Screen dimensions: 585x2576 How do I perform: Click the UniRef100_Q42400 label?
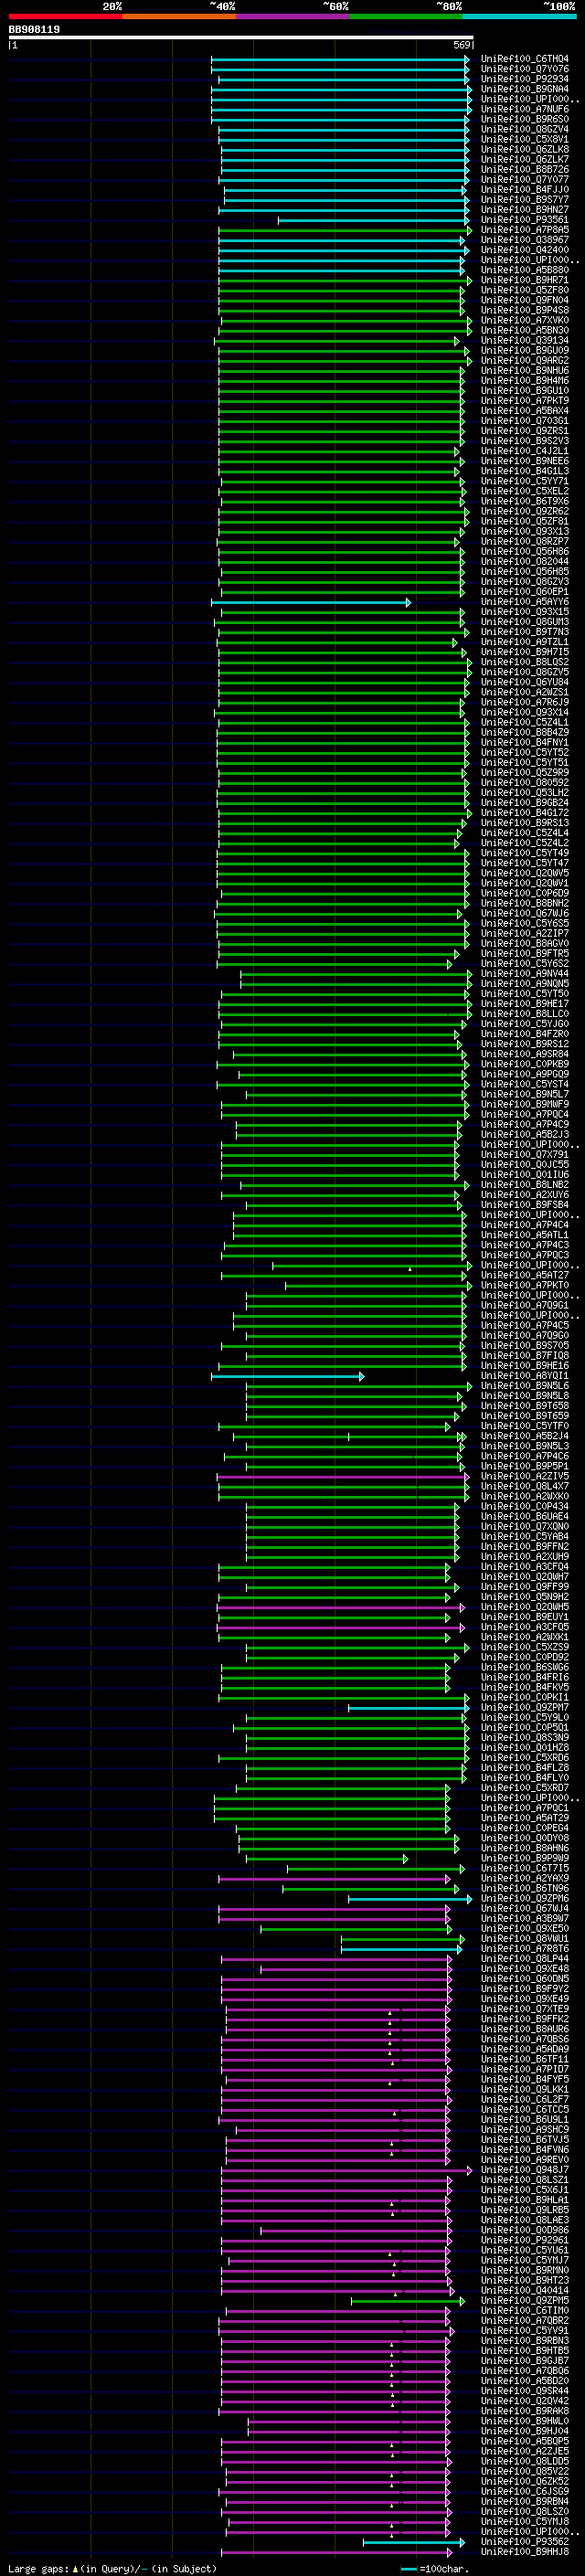(525, 250)
